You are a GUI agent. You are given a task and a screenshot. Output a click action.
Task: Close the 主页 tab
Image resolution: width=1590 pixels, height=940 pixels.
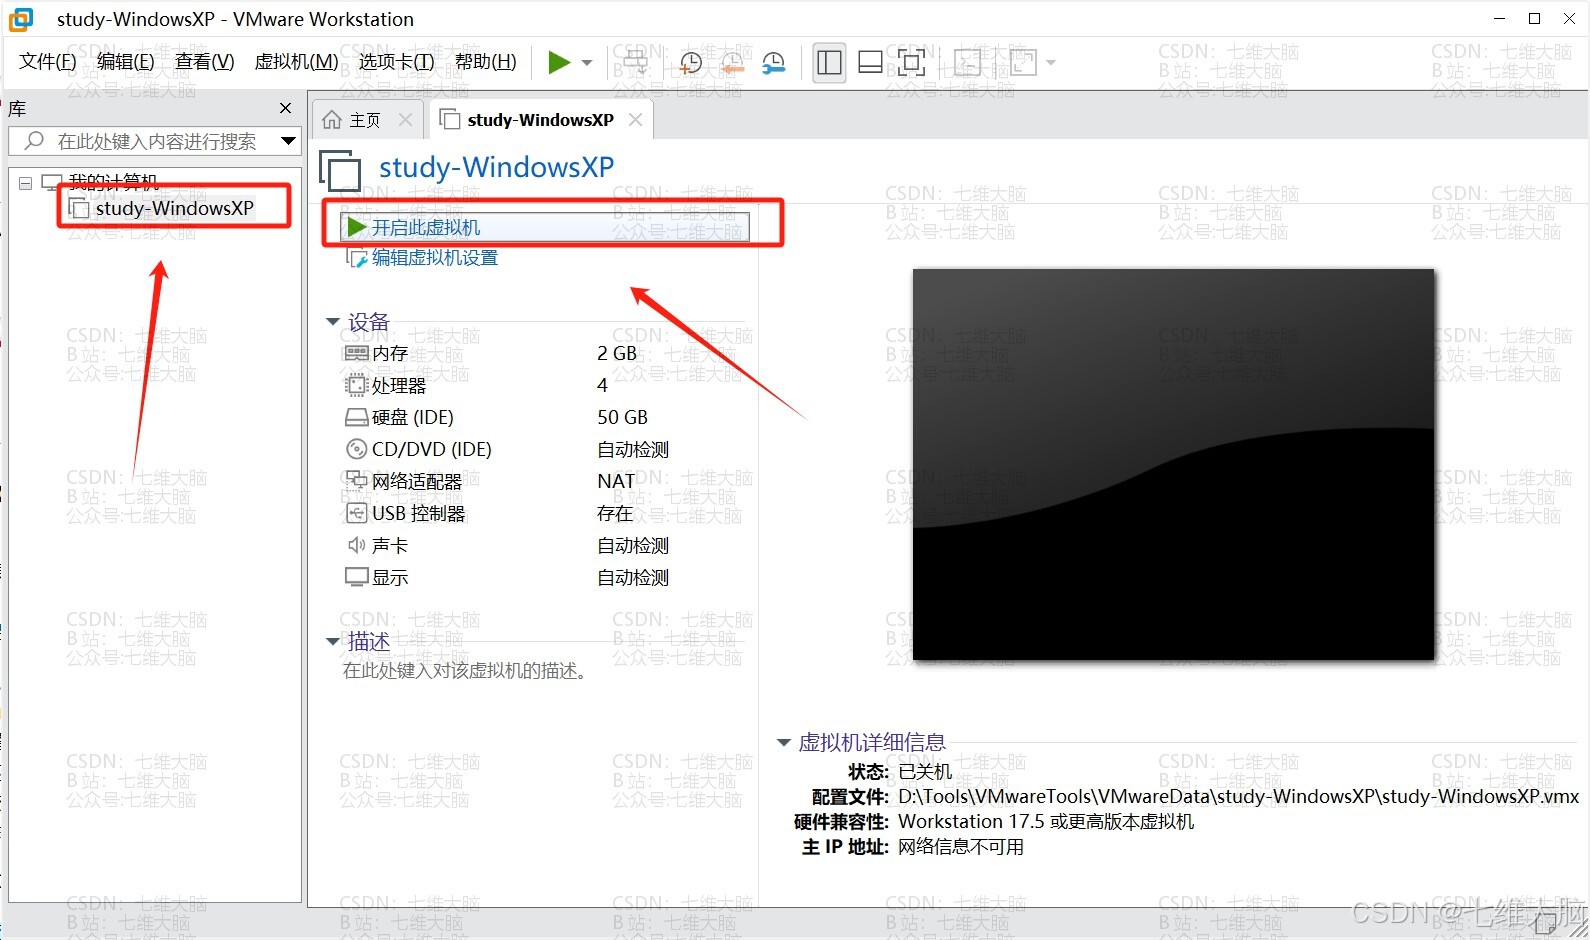[405, 120]
